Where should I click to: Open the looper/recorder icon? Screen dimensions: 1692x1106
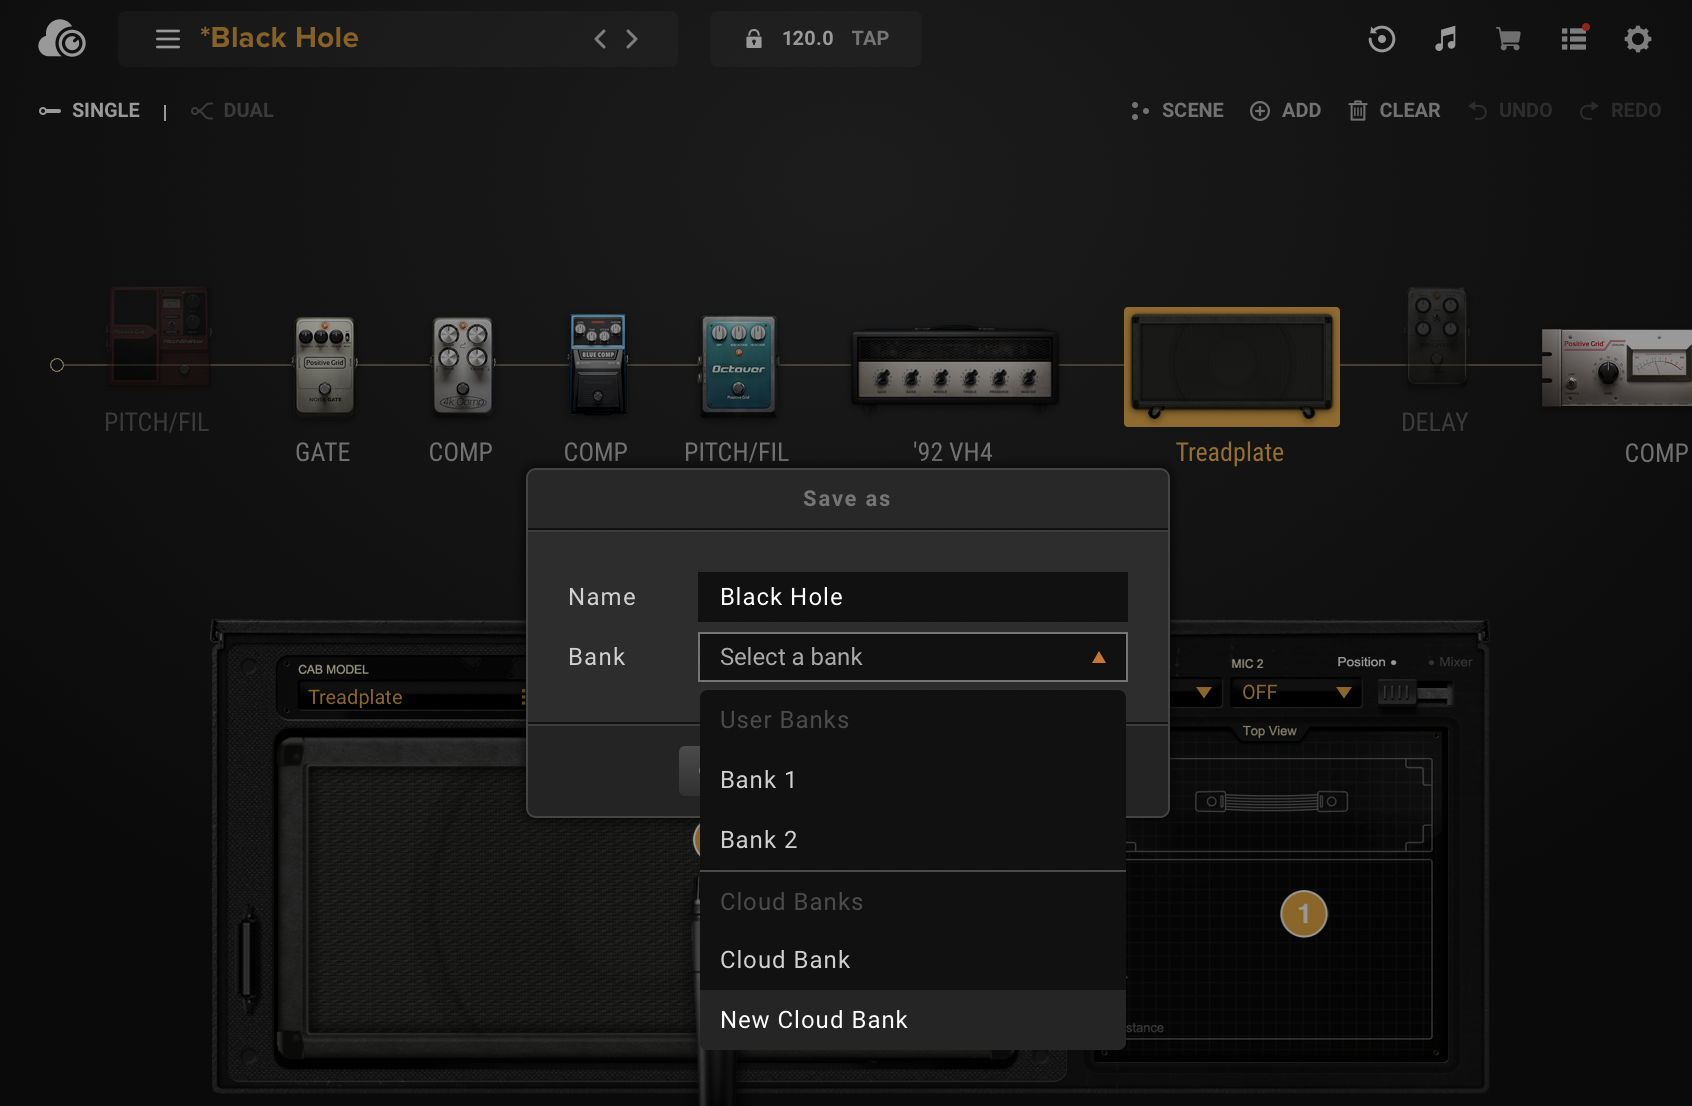tap(1382, 39)
